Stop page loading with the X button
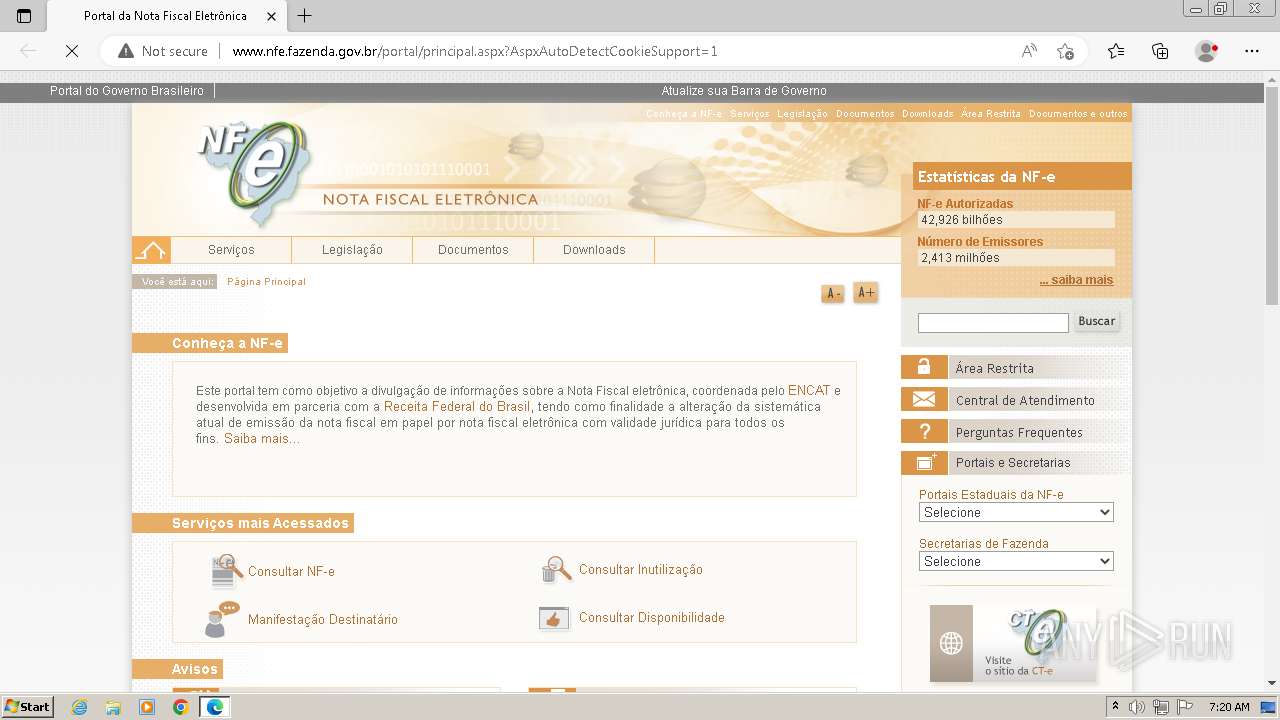 [x=72, y=51]
